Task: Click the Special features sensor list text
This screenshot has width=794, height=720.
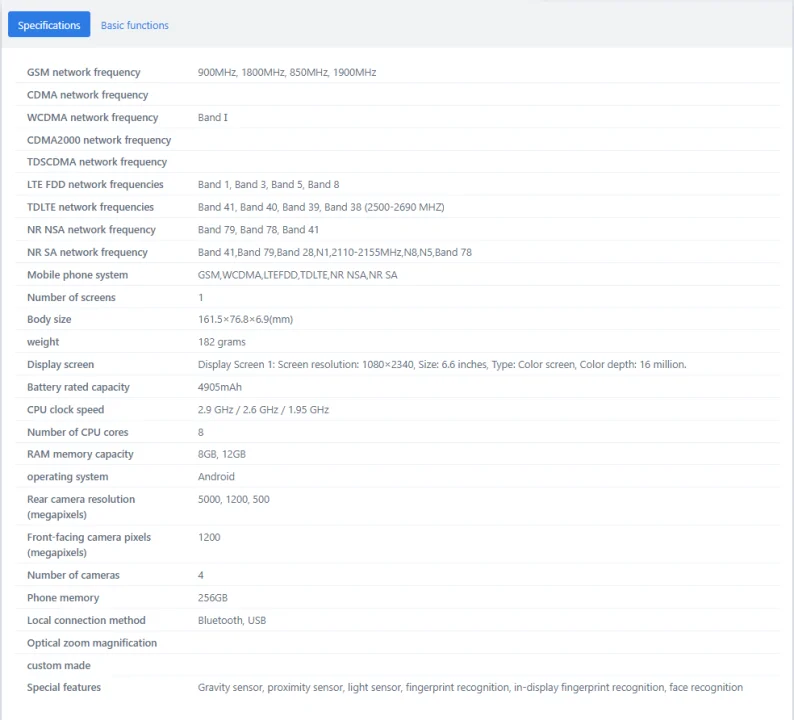Action: pyautogui.click(x=470, y=687)
